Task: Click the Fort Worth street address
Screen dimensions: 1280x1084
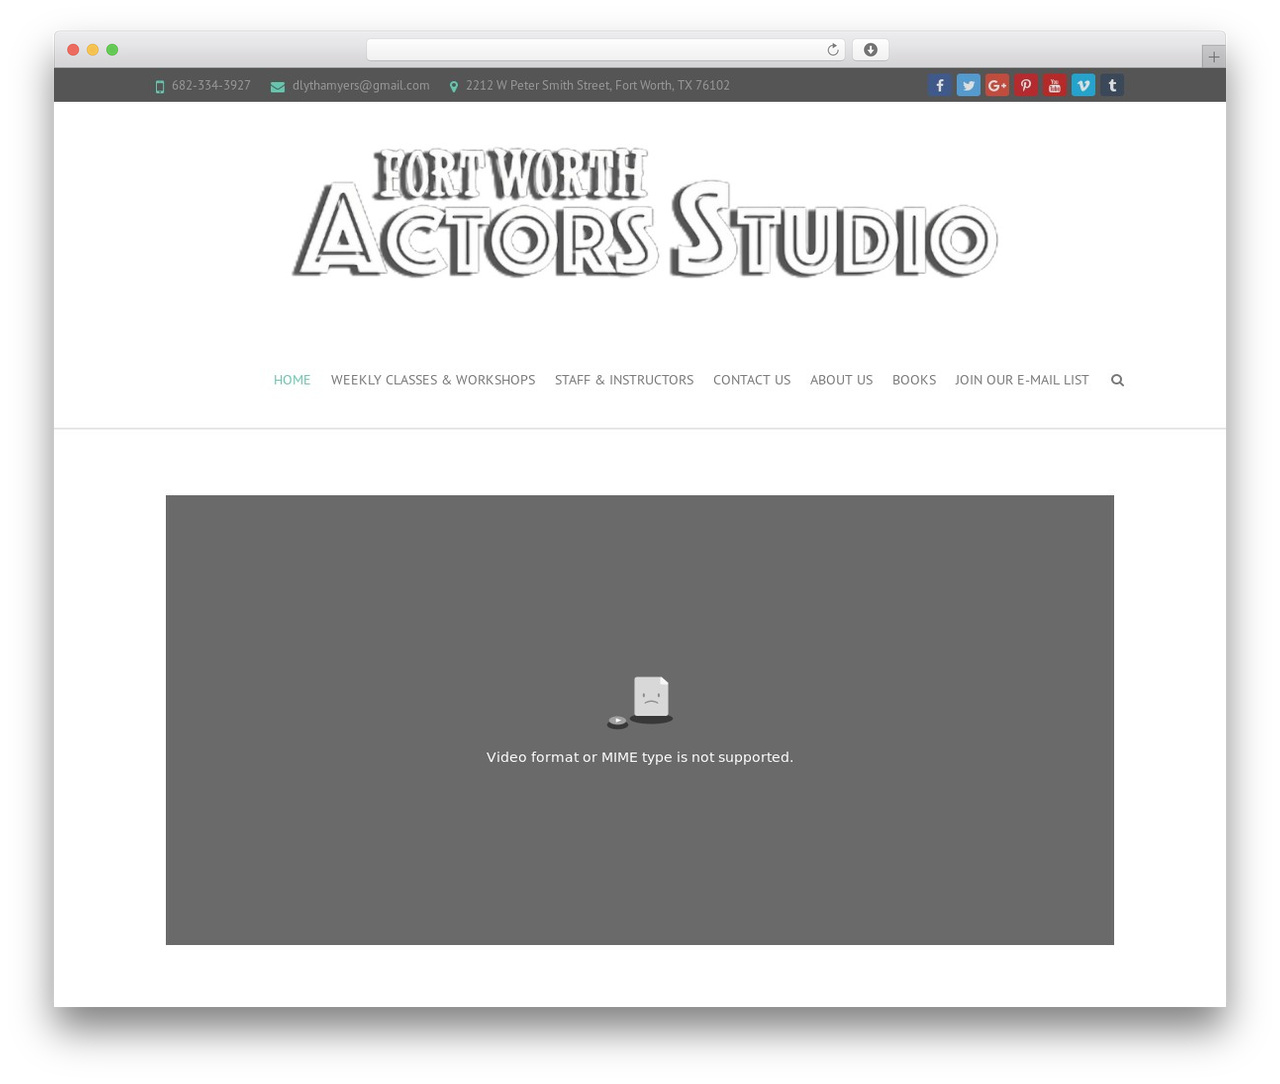Action: pos(598,86)
